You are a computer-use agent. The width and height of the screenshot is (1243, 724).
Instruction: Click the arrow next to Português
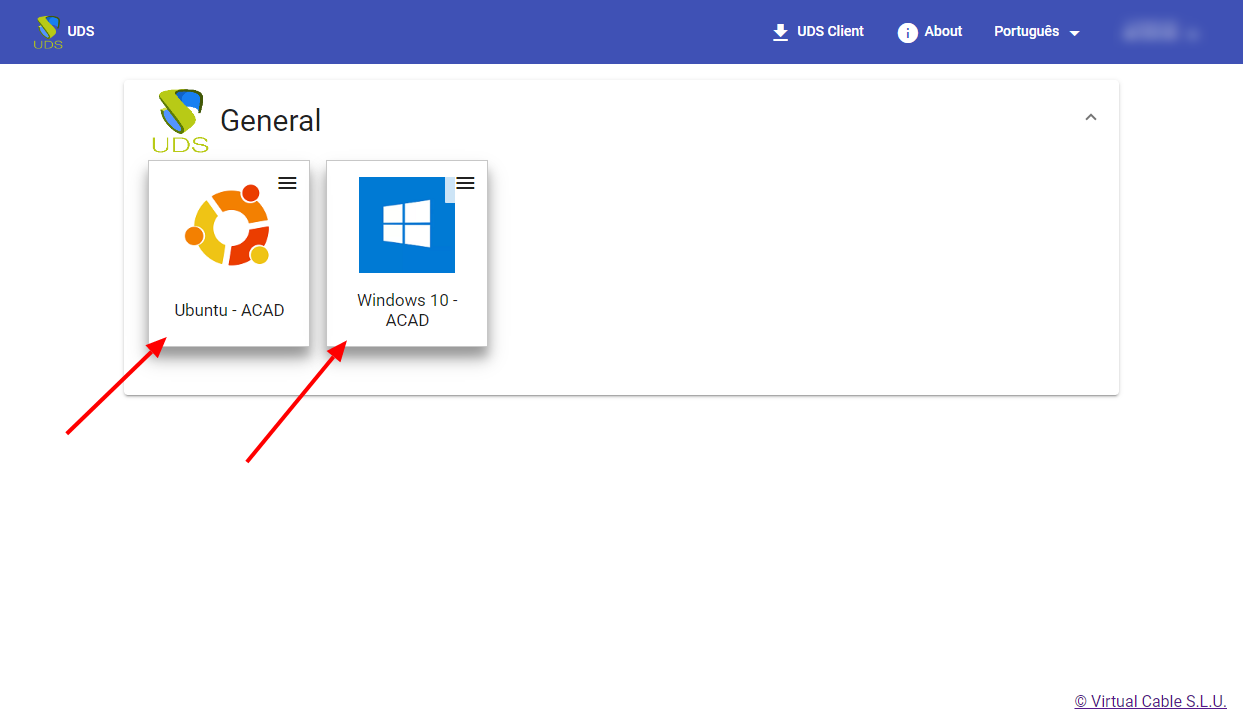click(1075, 33)
